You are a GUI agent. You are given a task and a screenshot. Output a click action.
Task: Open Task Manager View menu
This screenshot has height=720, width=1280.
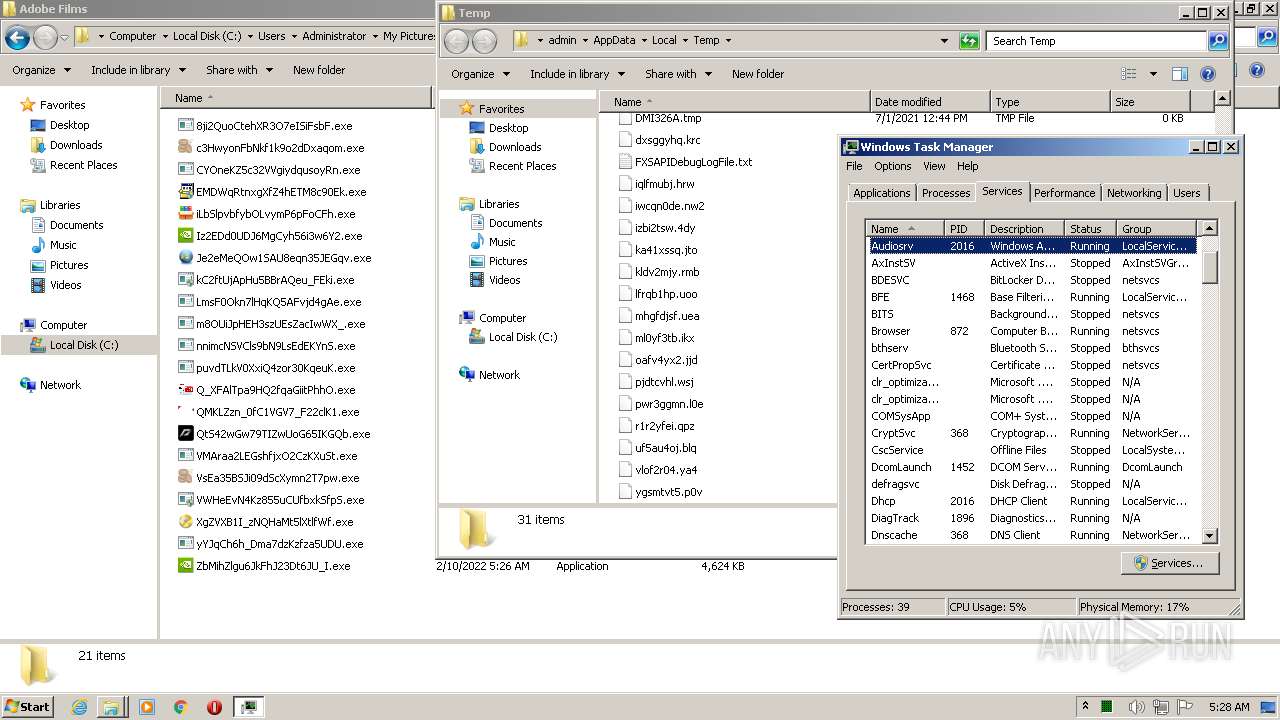pos(934,166)
